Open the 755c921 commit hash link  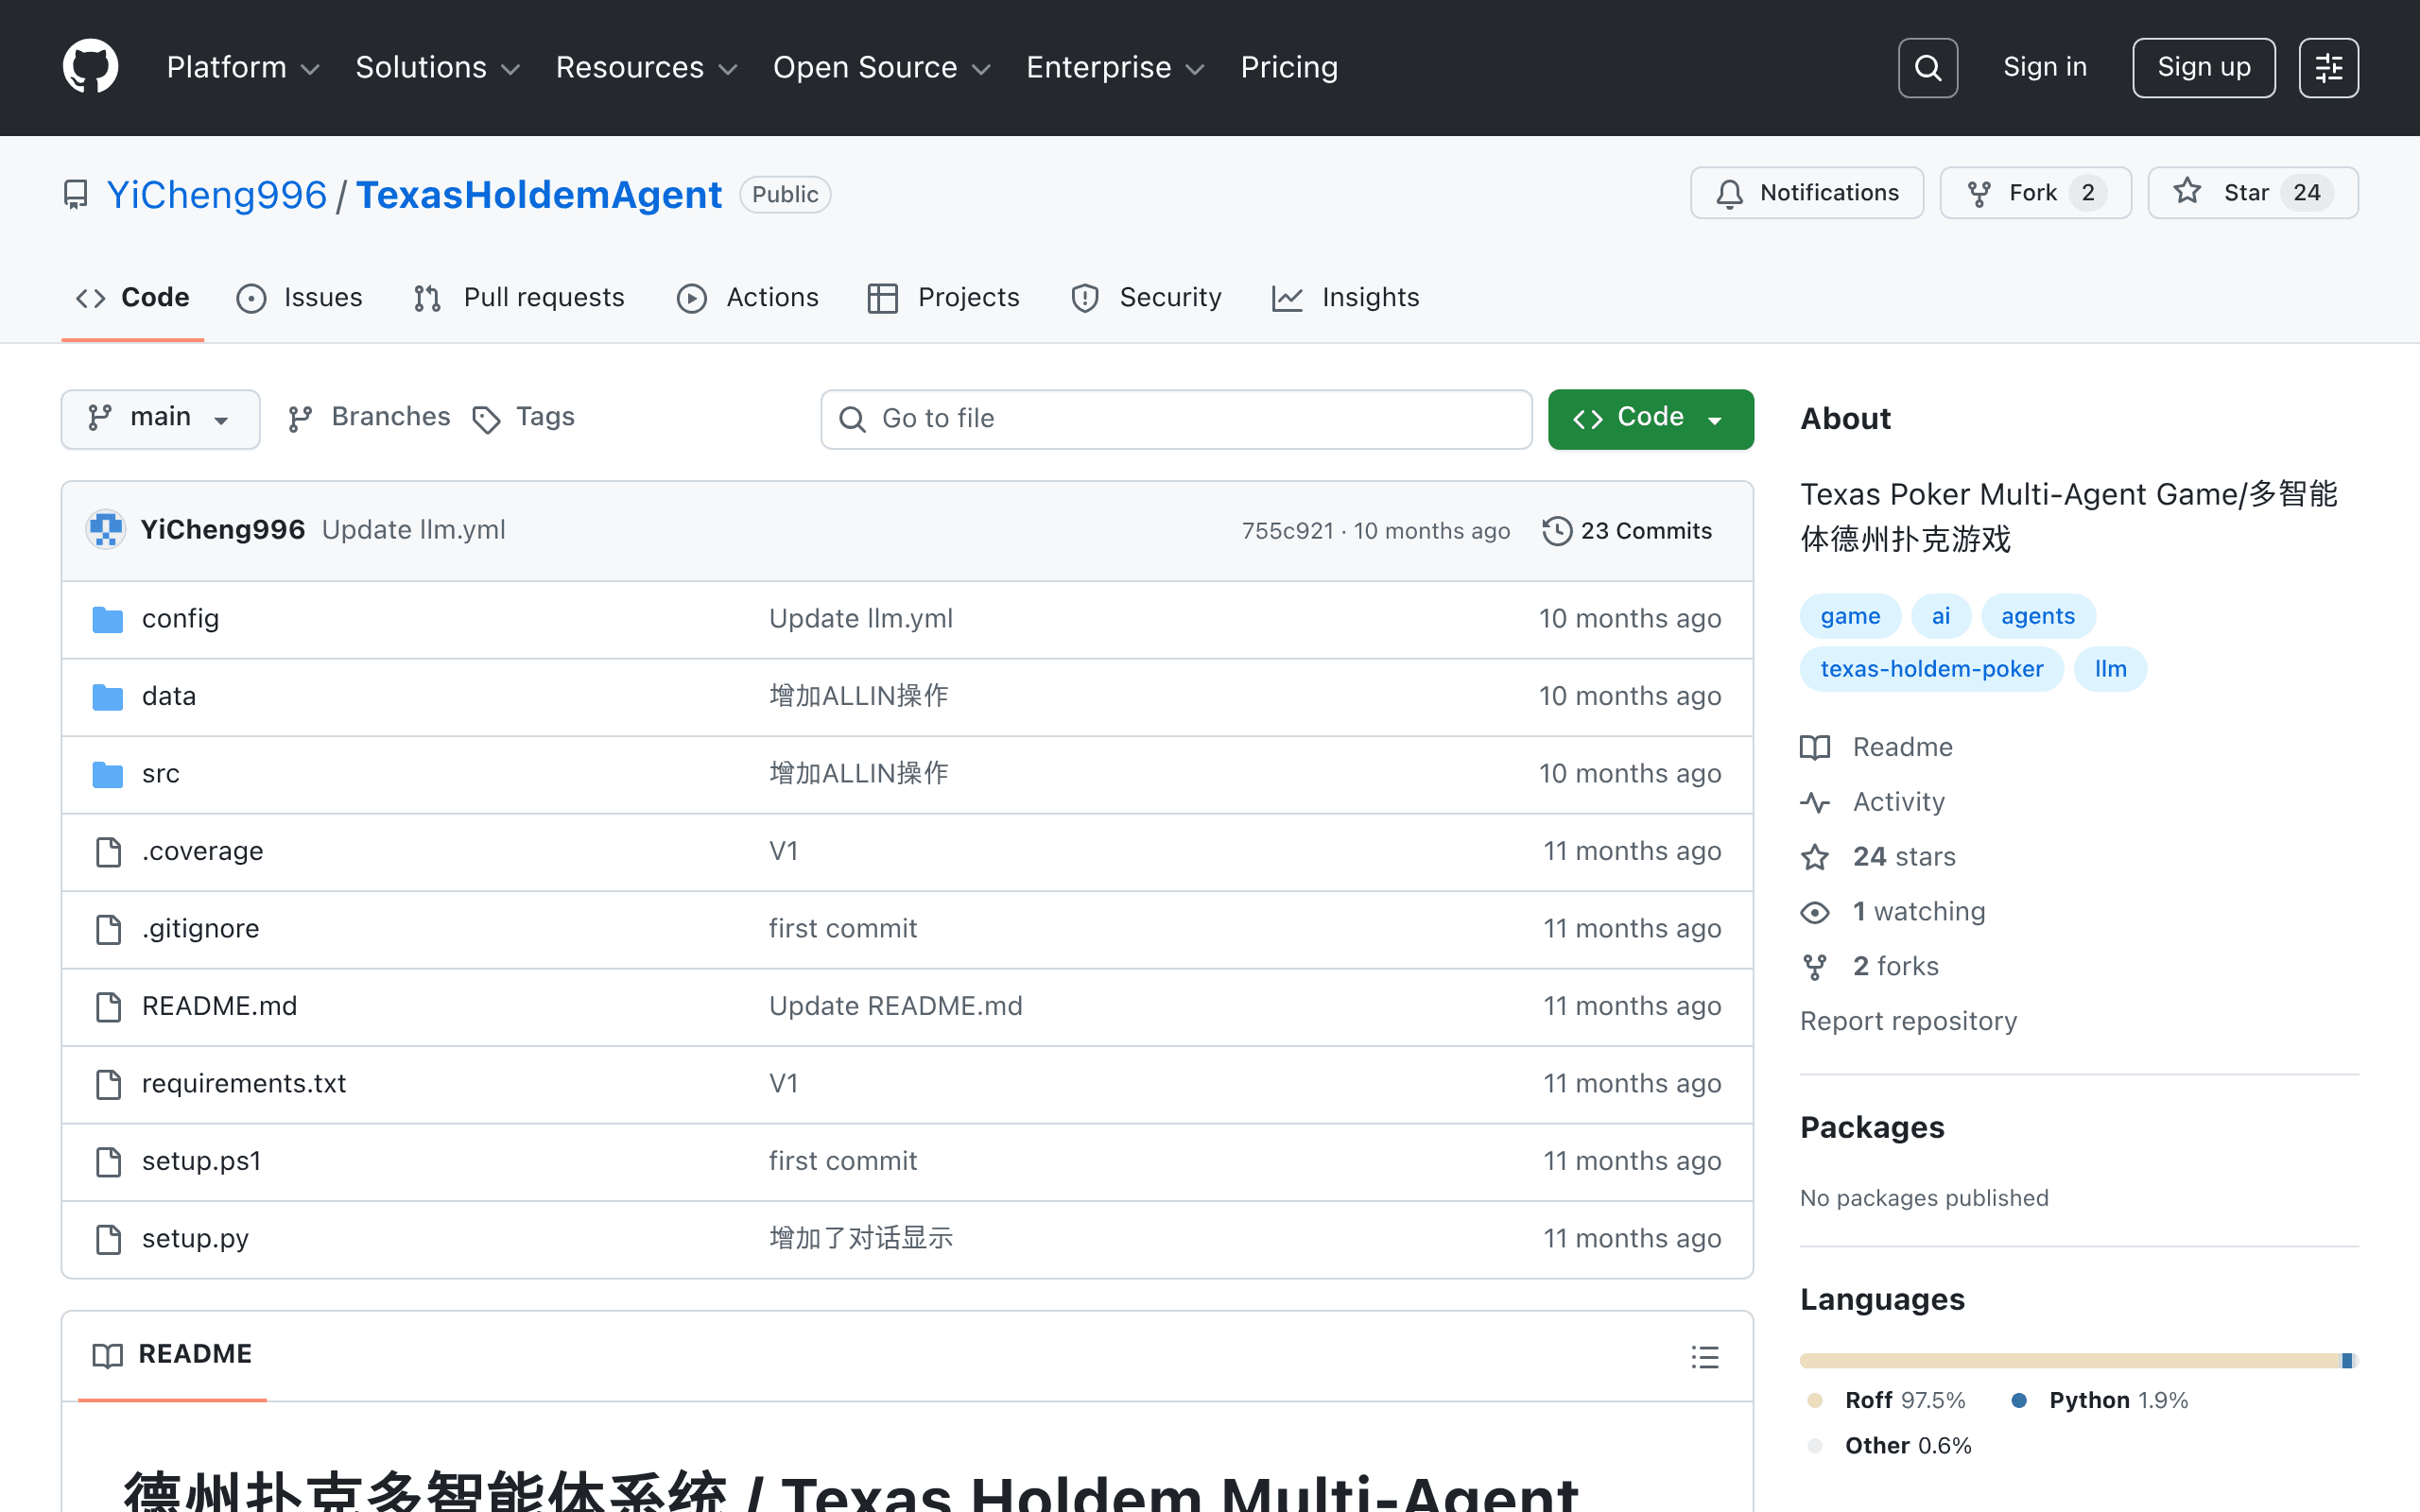point(1287,531)
